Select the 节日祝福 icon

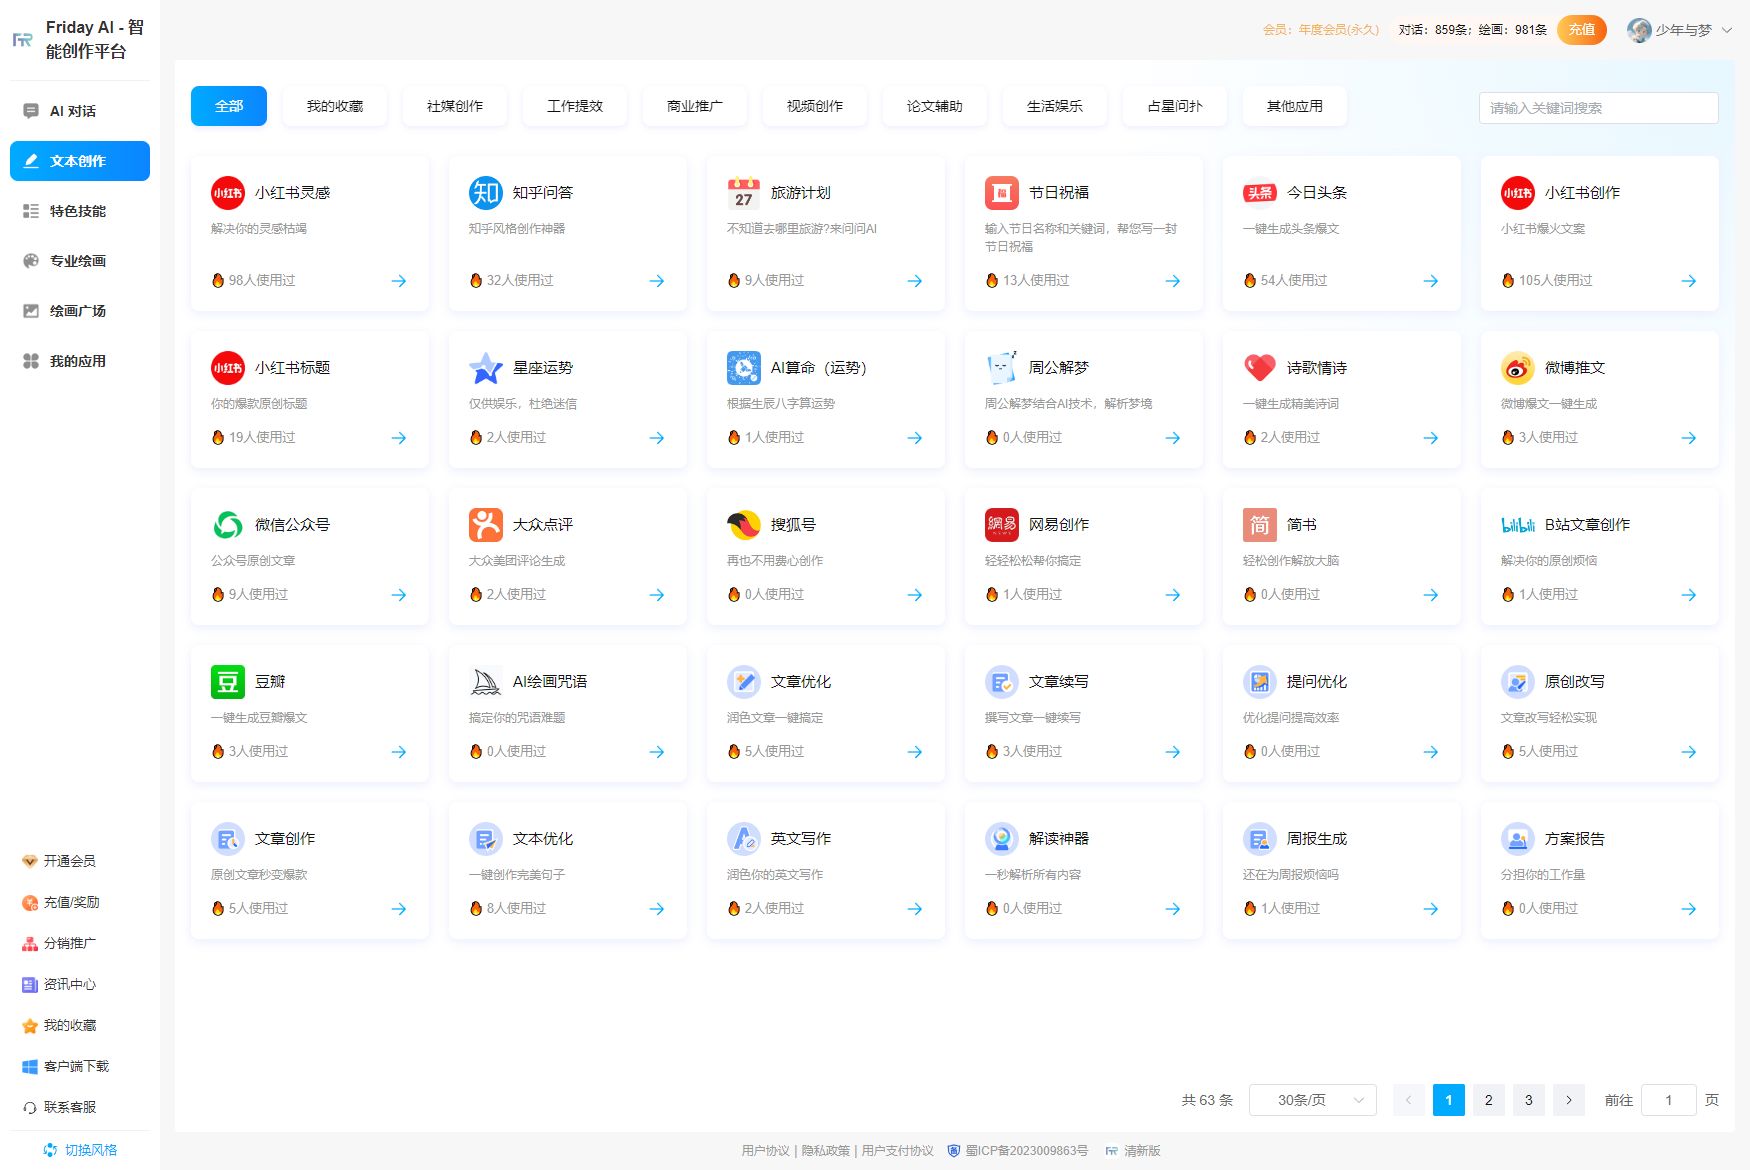pyautogui.click(x=1001, y=193)
